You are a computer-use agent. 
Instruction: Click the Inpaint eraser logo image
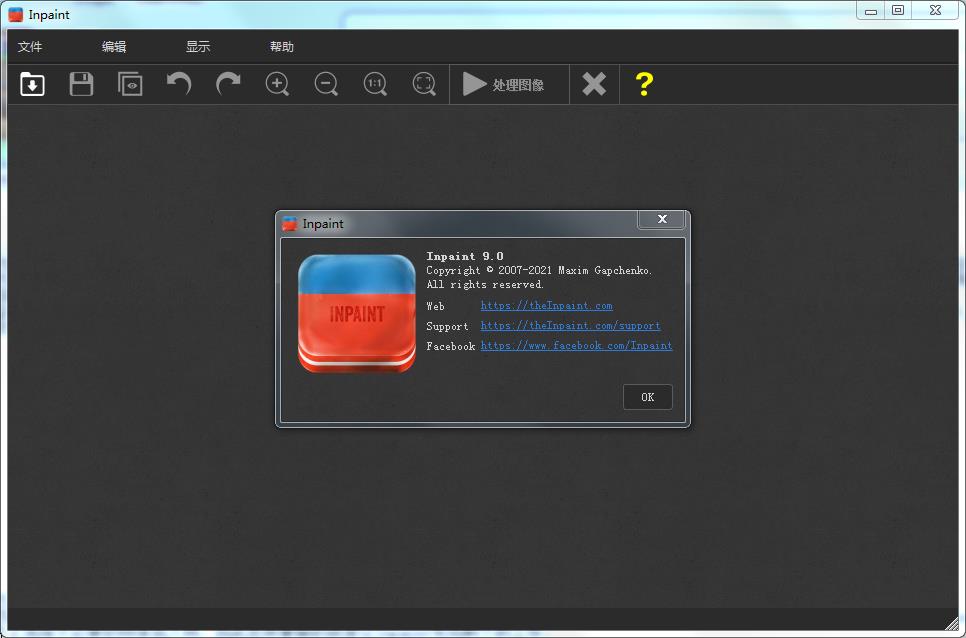(x=357, y=313)
